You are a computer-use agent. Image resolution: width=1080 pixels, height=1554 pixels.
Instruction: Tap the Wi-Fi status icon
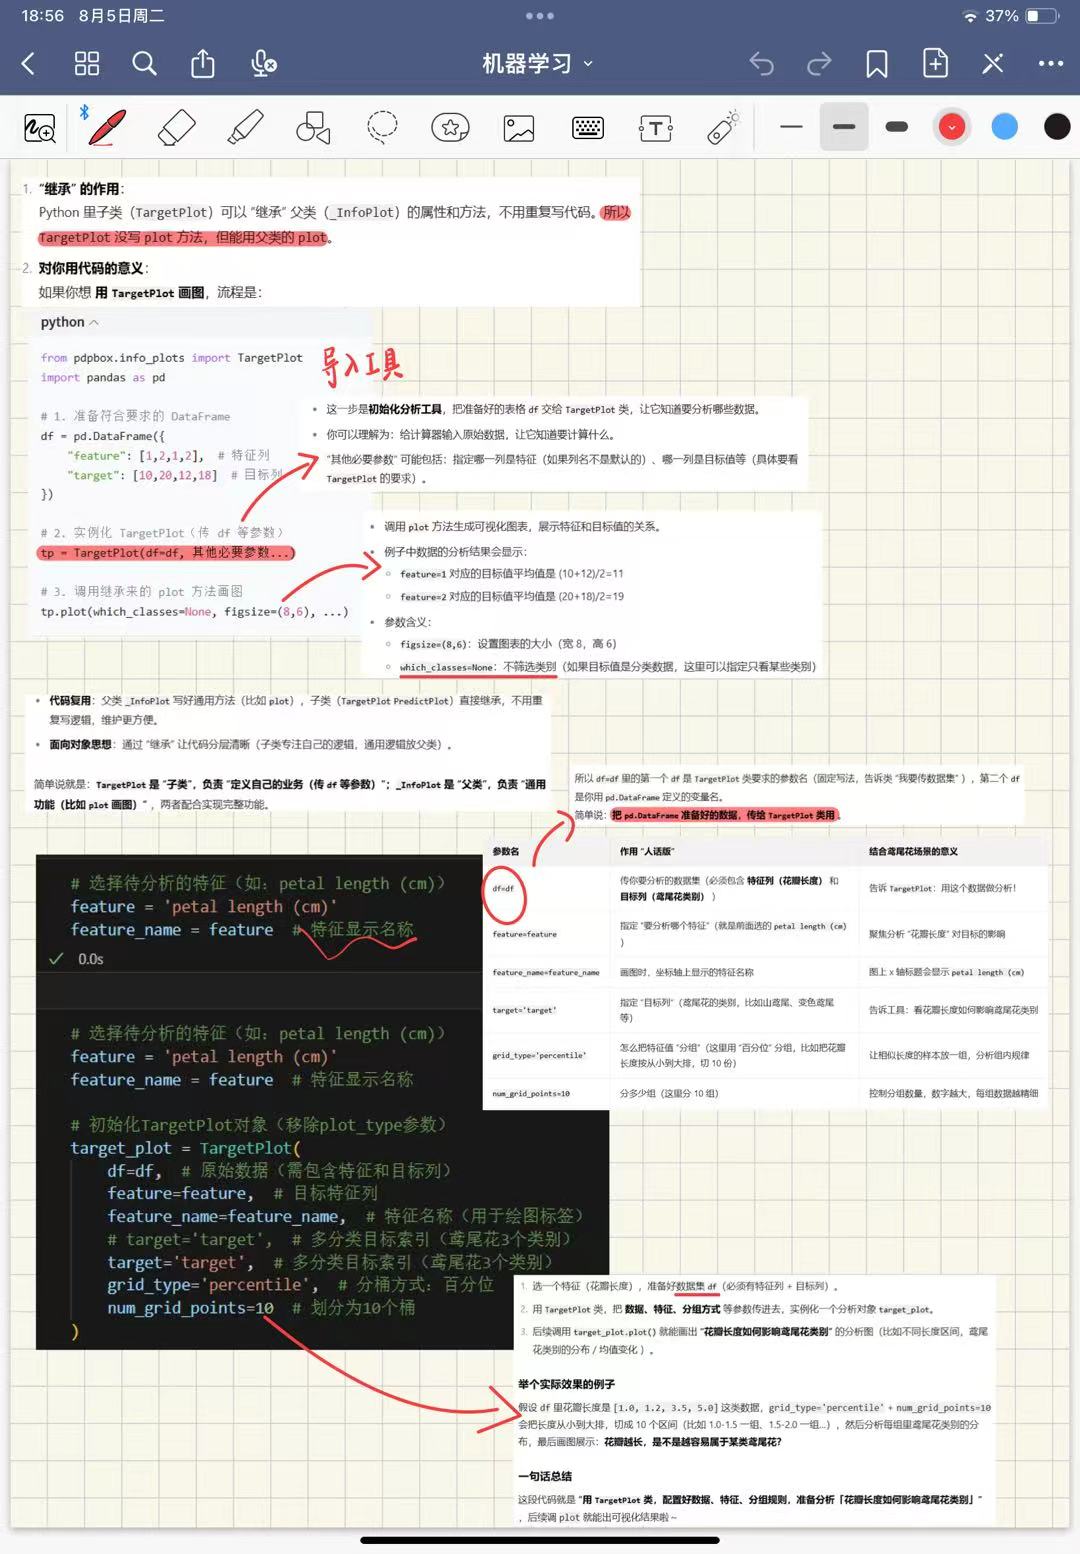[x=970, y=16]
